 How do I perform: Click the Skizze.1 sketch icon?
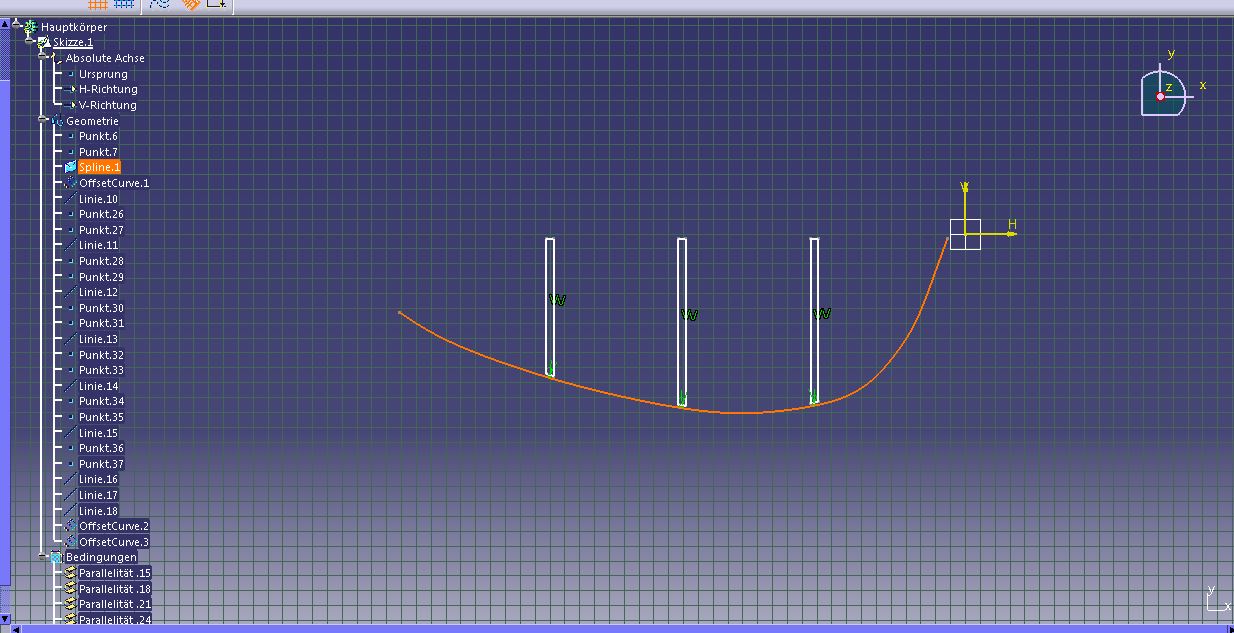pos(44,43)
